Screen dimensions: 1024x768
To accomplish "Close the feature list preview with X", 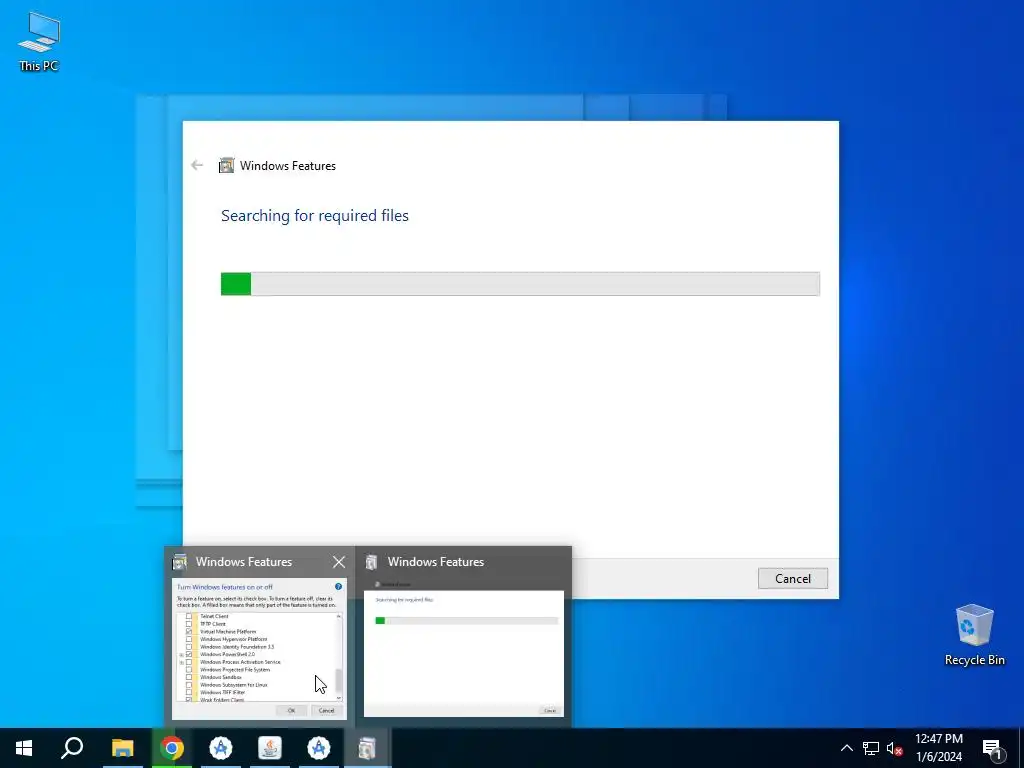I will point(339,562).
